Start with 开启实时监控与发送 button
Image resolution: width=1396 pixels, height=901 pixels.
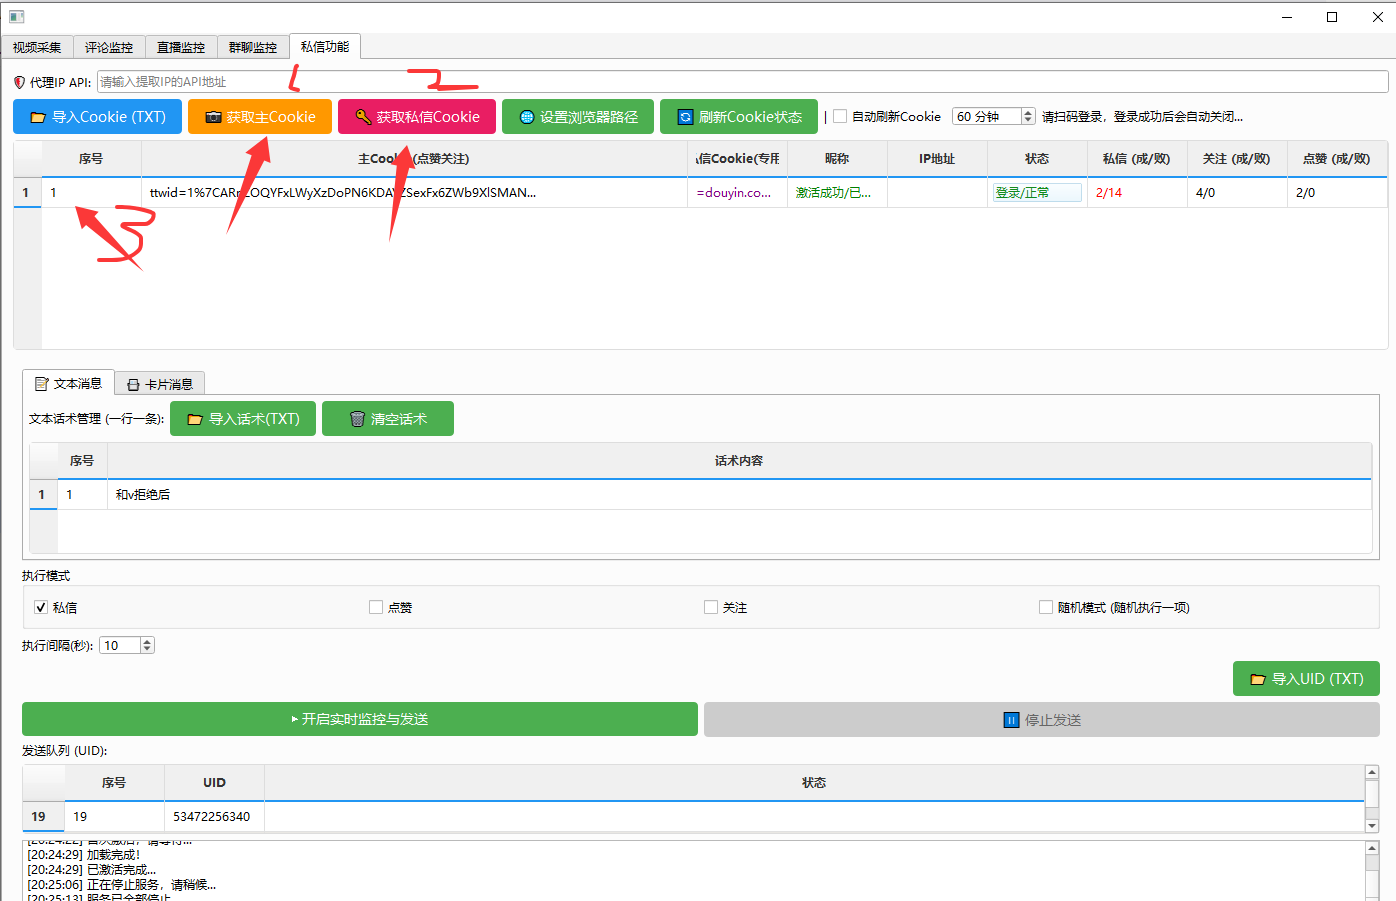[x=360, y=719]
